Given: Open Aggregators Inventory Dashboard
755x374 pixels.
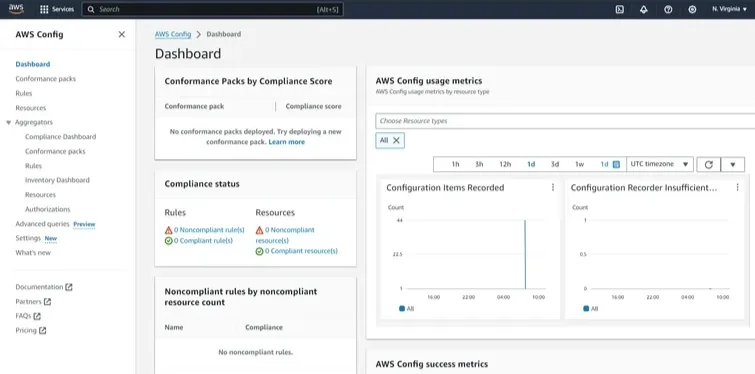Looking at the screenshot, I should coord(57,180).
